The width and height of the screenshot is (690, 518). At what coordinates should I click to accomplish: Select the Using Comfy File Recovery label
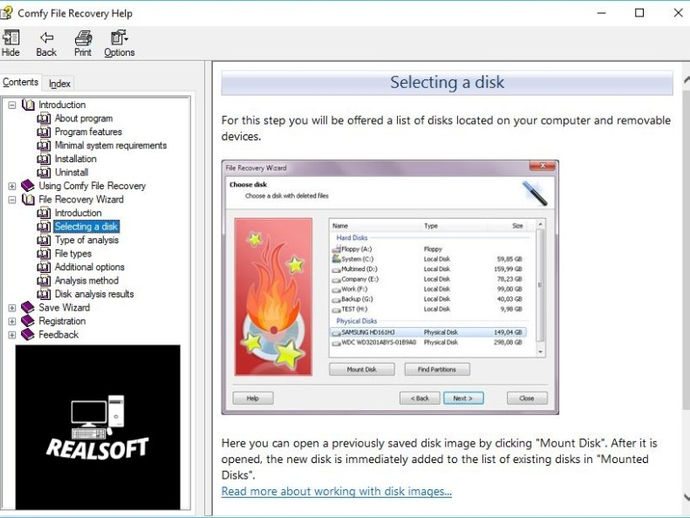pos(92,186)
